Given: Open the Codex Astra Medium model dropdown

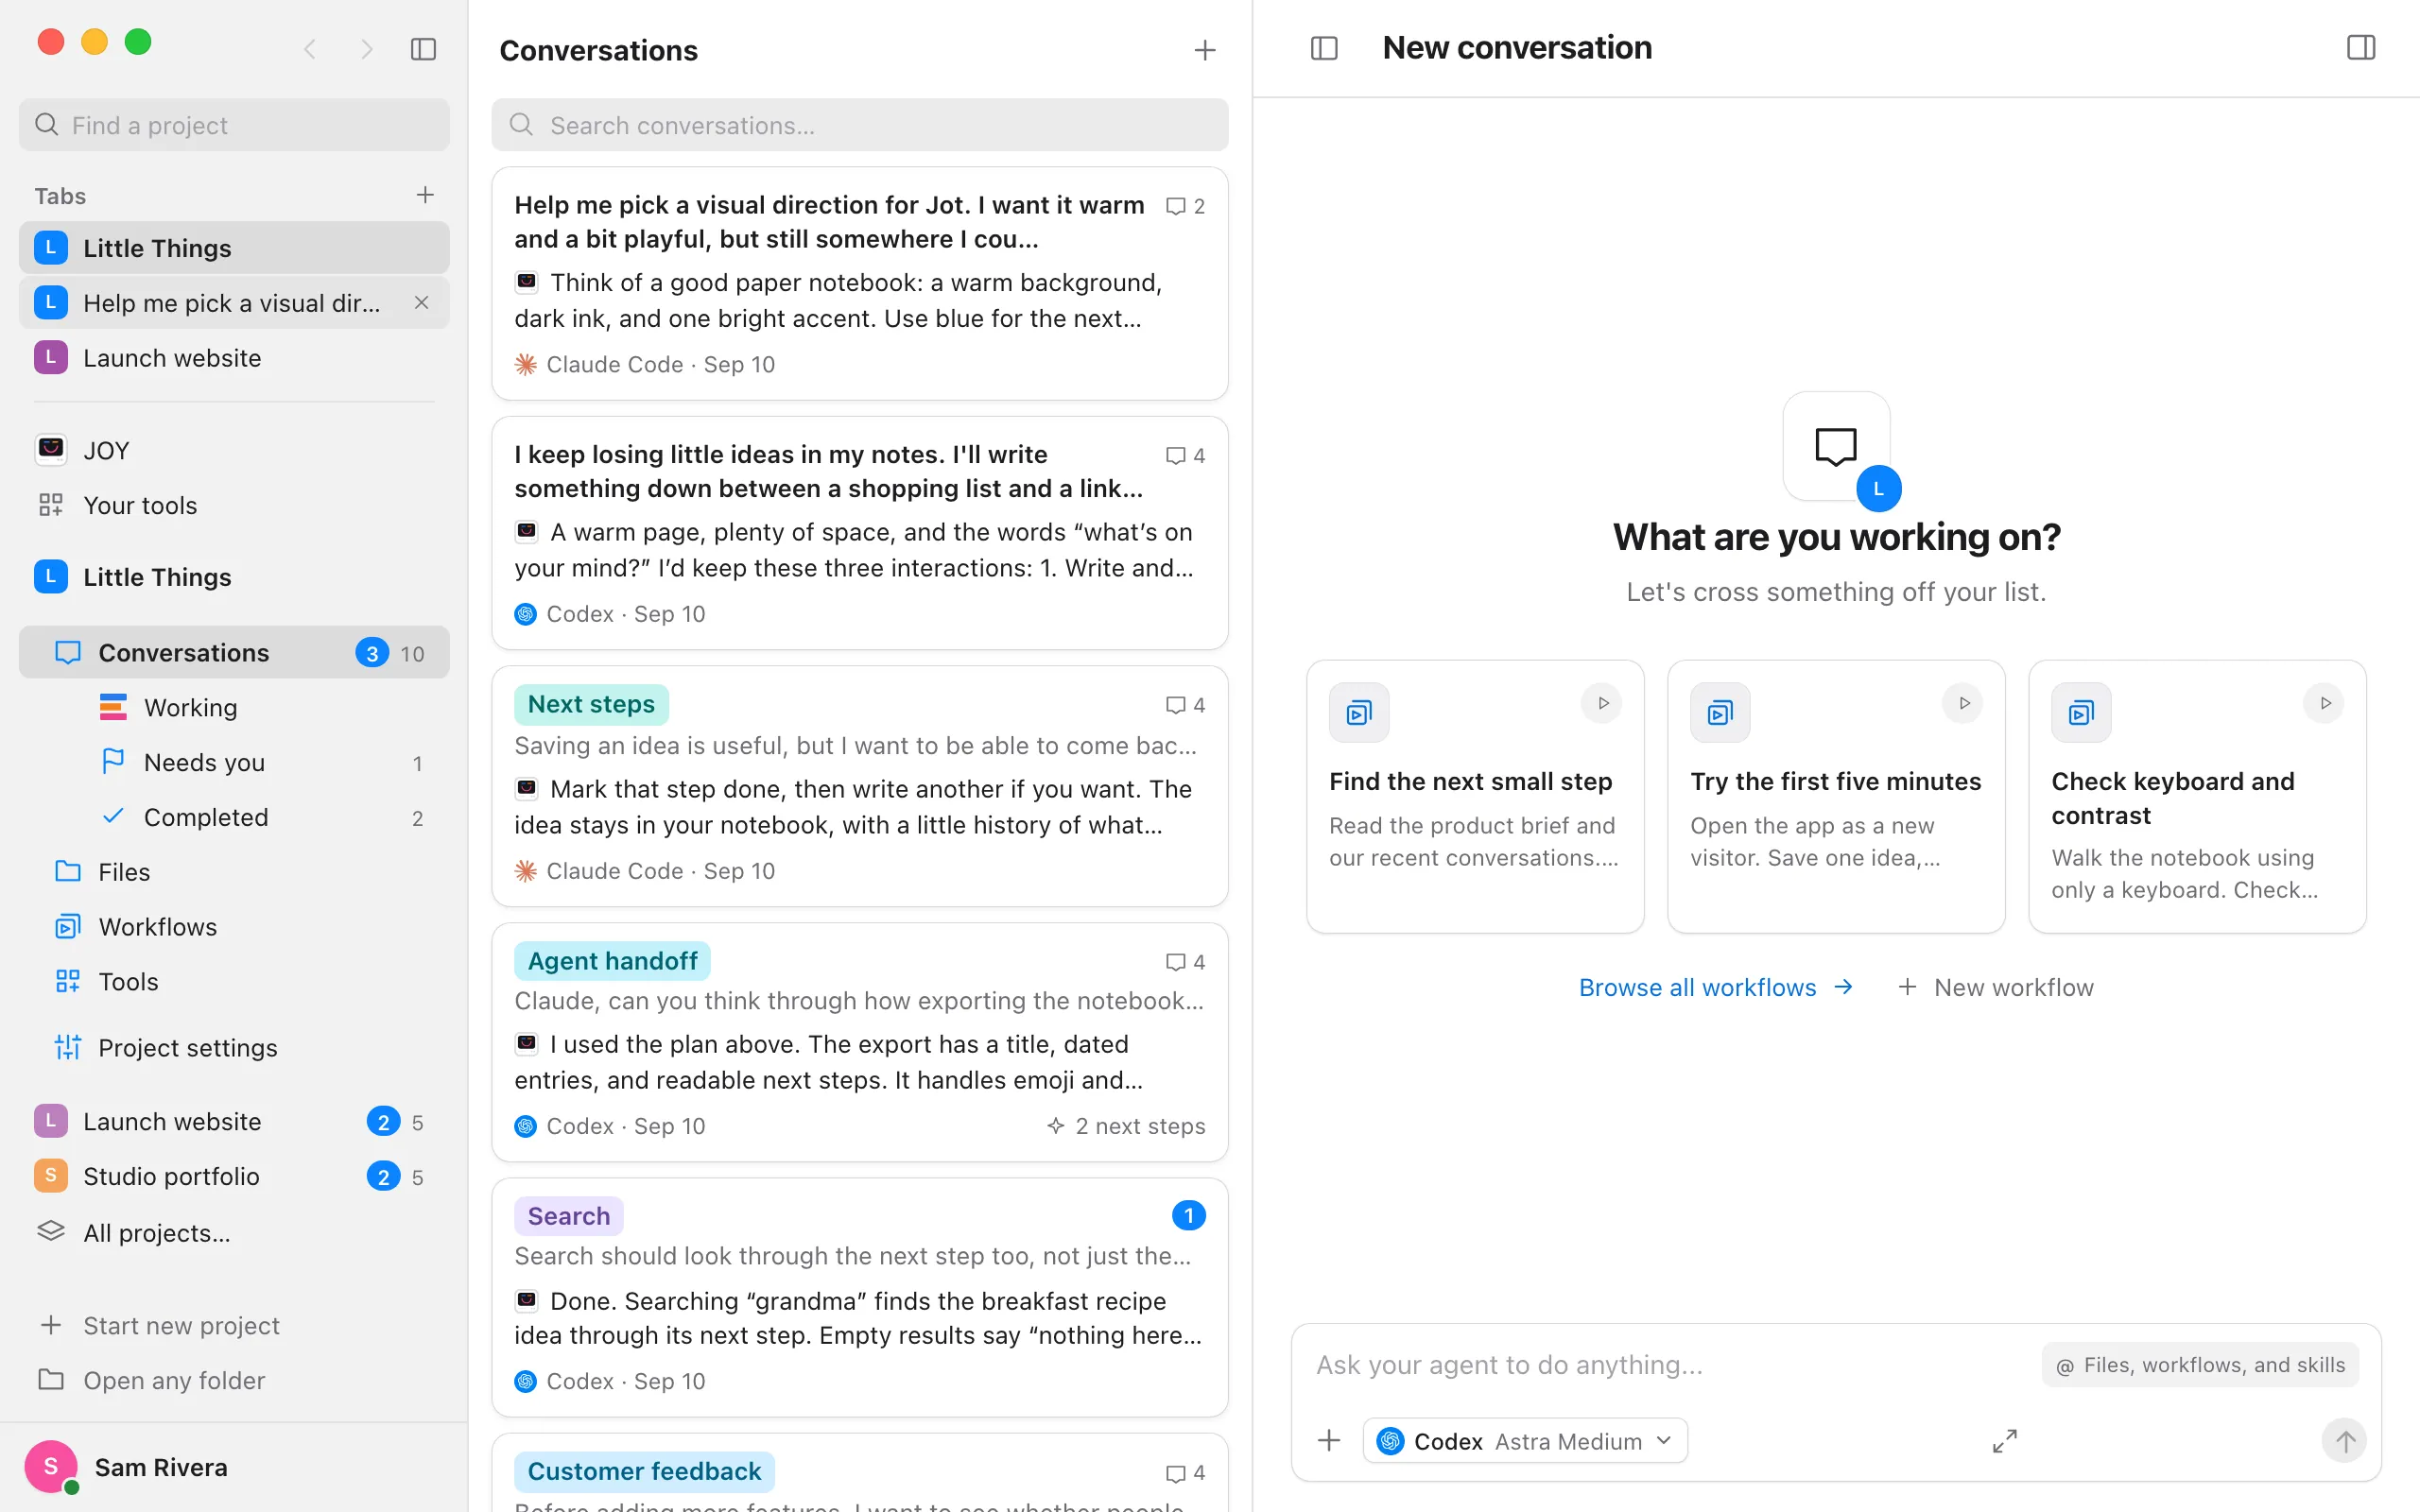Looking at the screenshot, I should coord(1525,1441).
